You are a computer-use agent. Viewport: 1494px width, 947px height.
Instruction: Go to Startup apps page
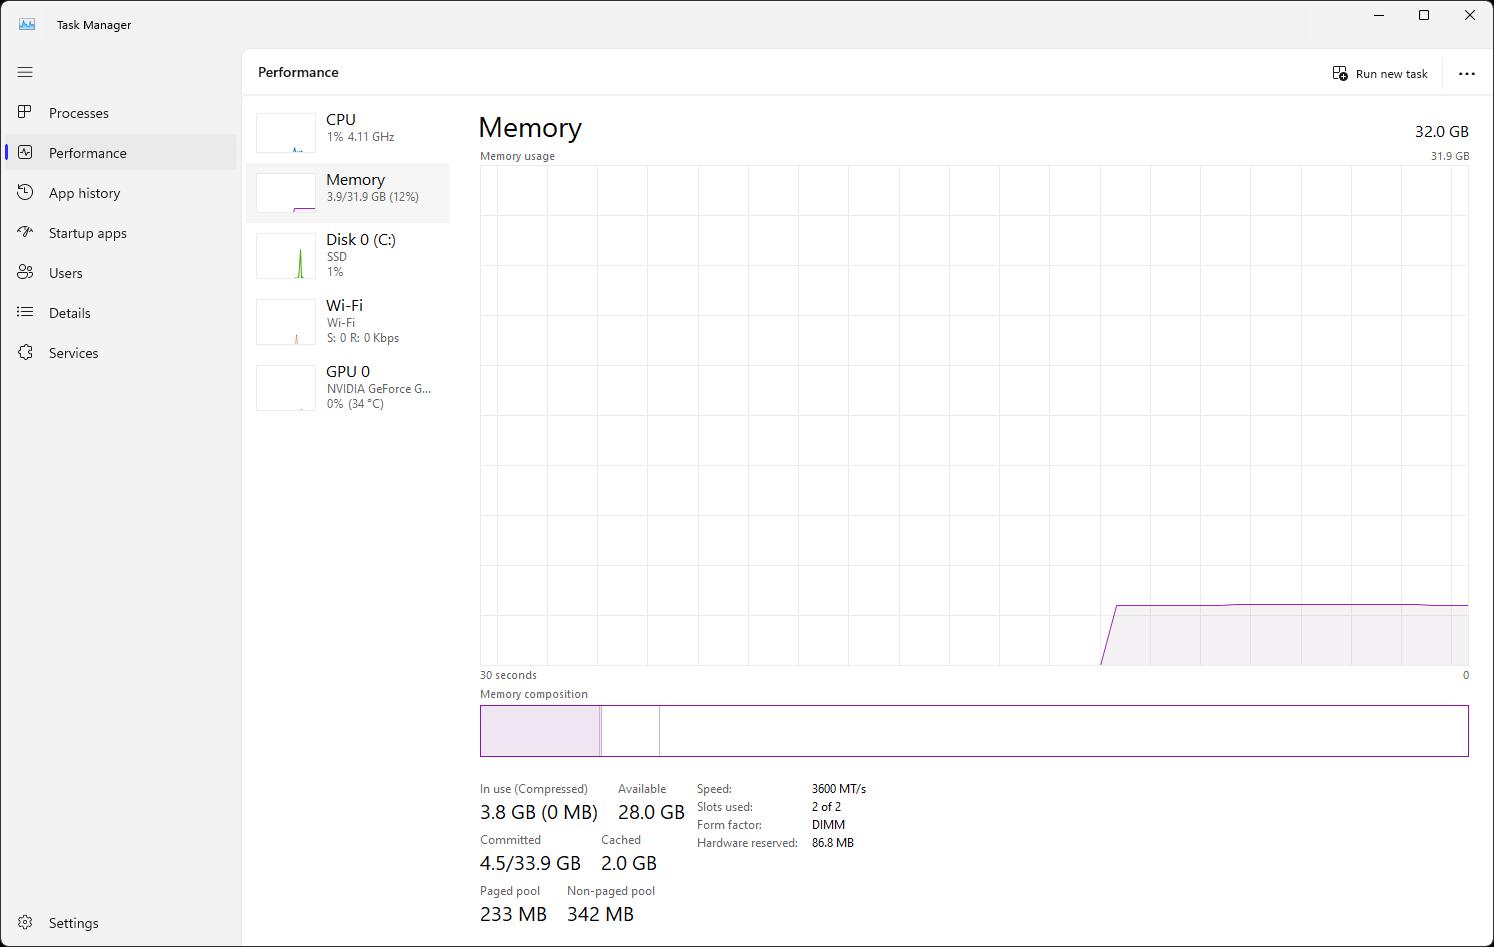click(x=121, y=233)
